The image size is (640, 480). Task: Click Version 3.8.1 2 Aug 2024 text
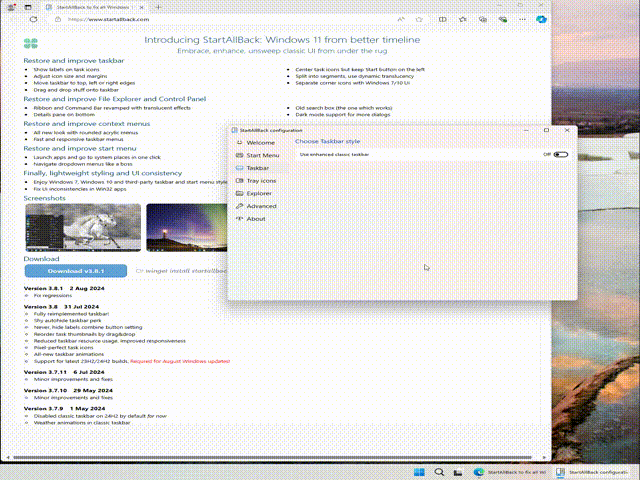click(x=64, y=288)
